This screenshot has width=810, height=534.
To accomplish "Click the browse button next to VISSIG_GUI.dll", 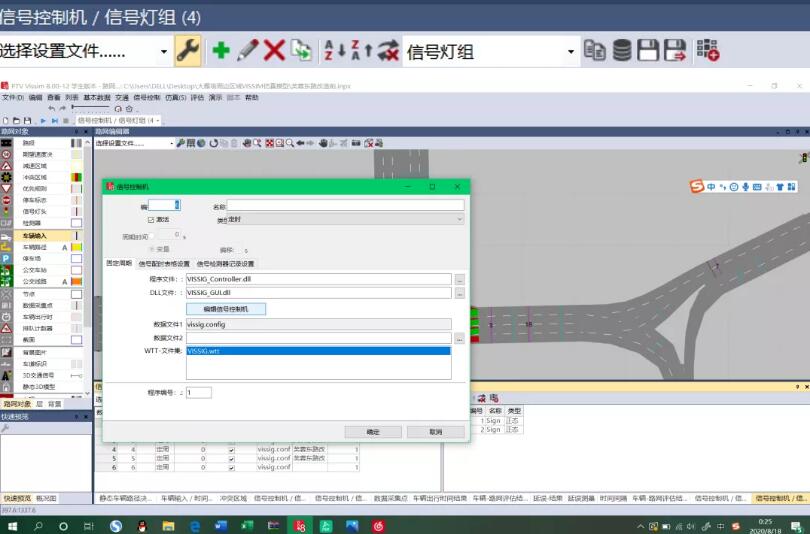I will (459, 293).
